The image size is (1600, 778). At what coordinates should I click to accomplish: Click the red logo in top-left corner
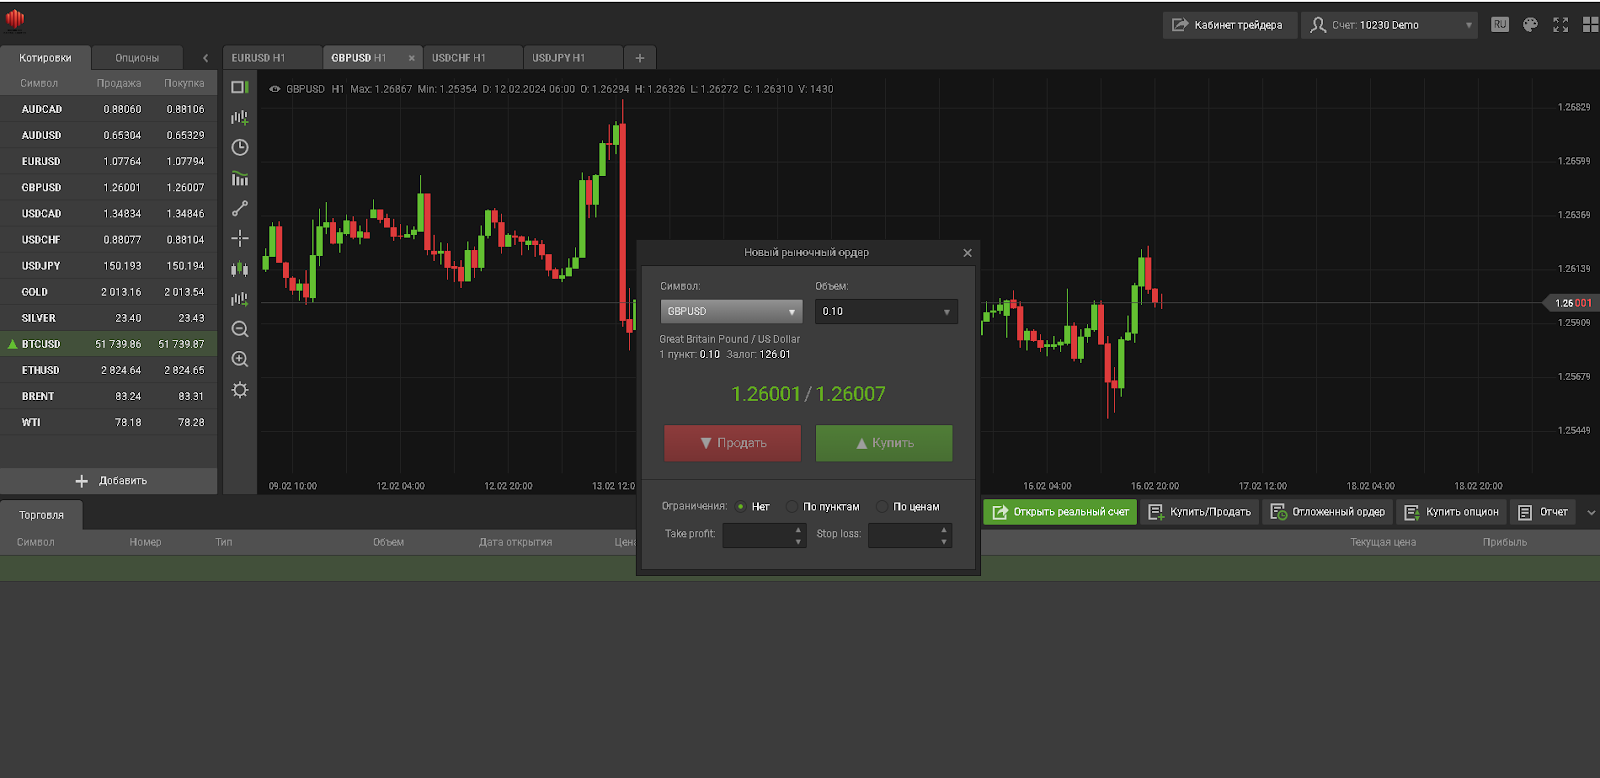point(15,20)
